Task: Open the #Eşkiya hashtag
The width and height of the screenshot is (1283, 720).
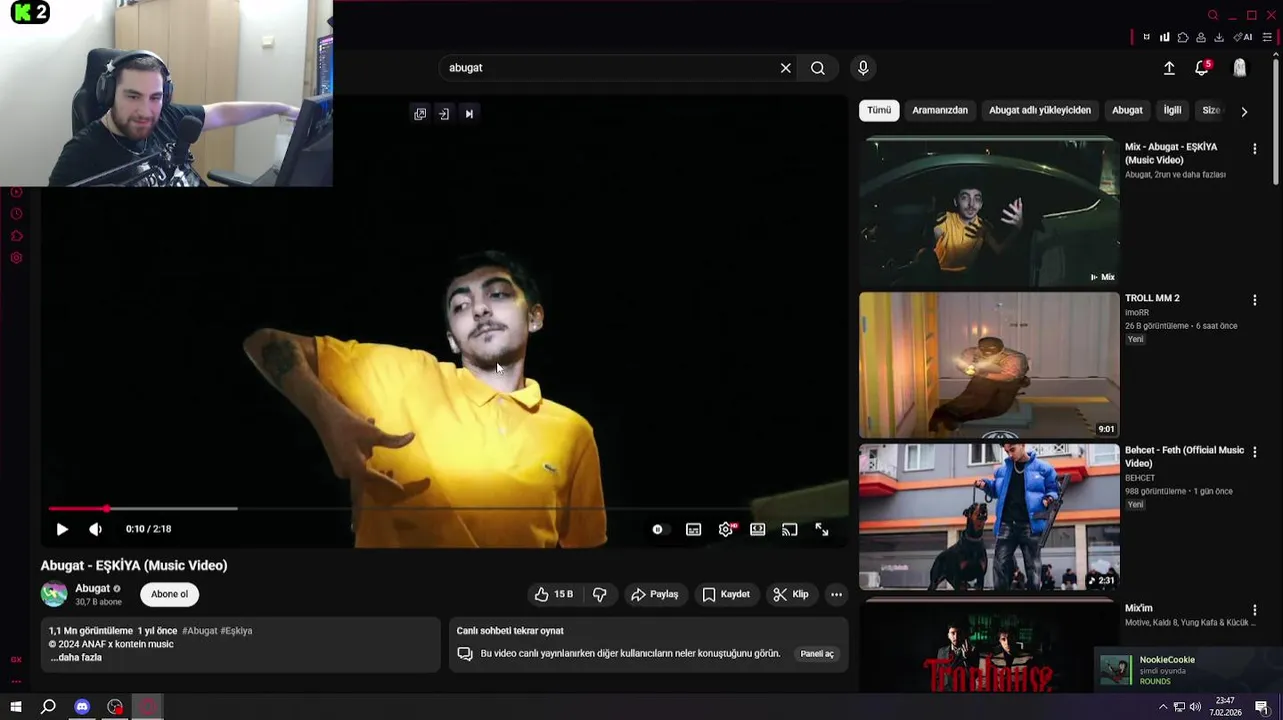Action: (x=236, y=631)
